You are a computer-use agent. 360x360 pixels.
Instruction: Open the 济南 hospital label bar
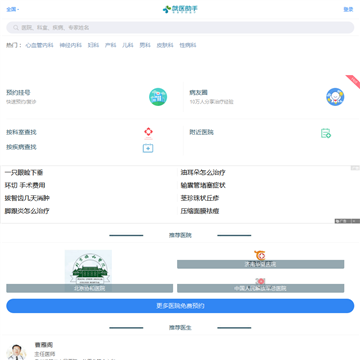(260, 264)
